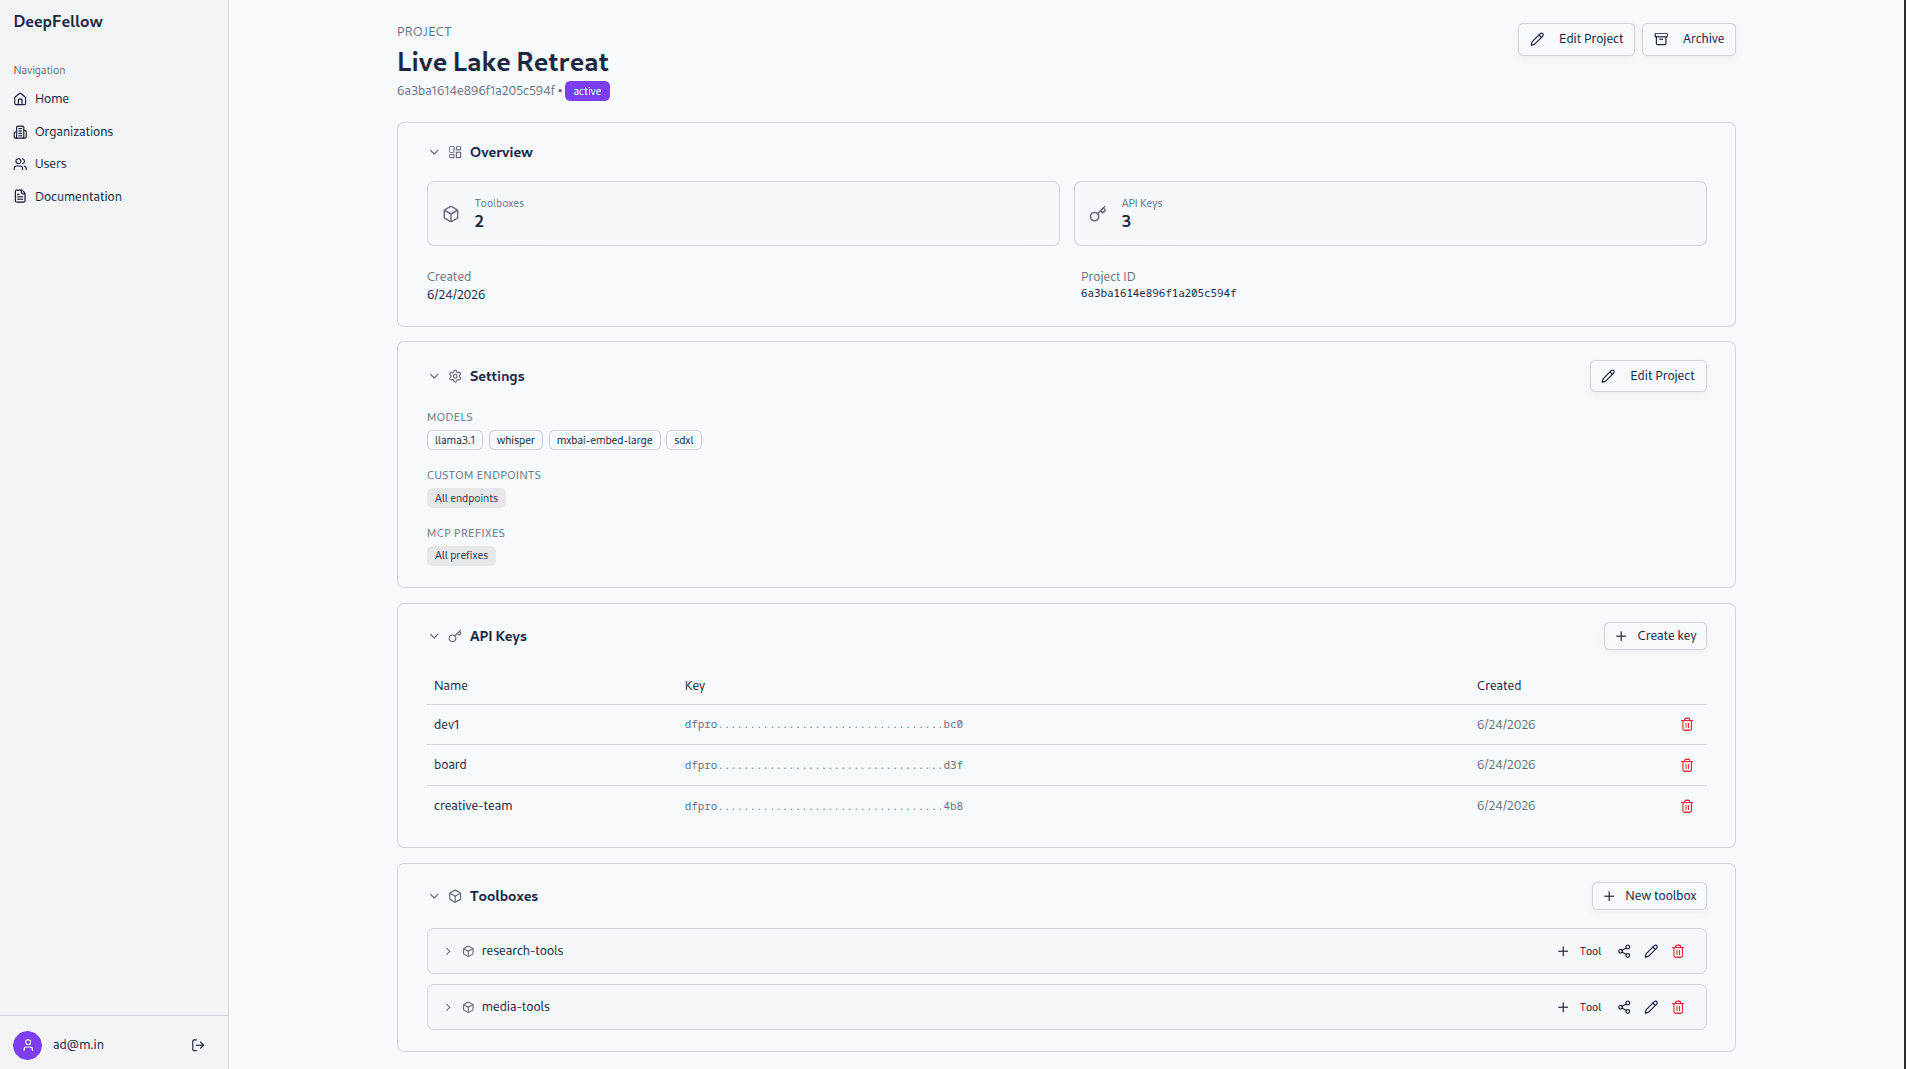Delete the creative-team API key

(x=1687, y=807)
